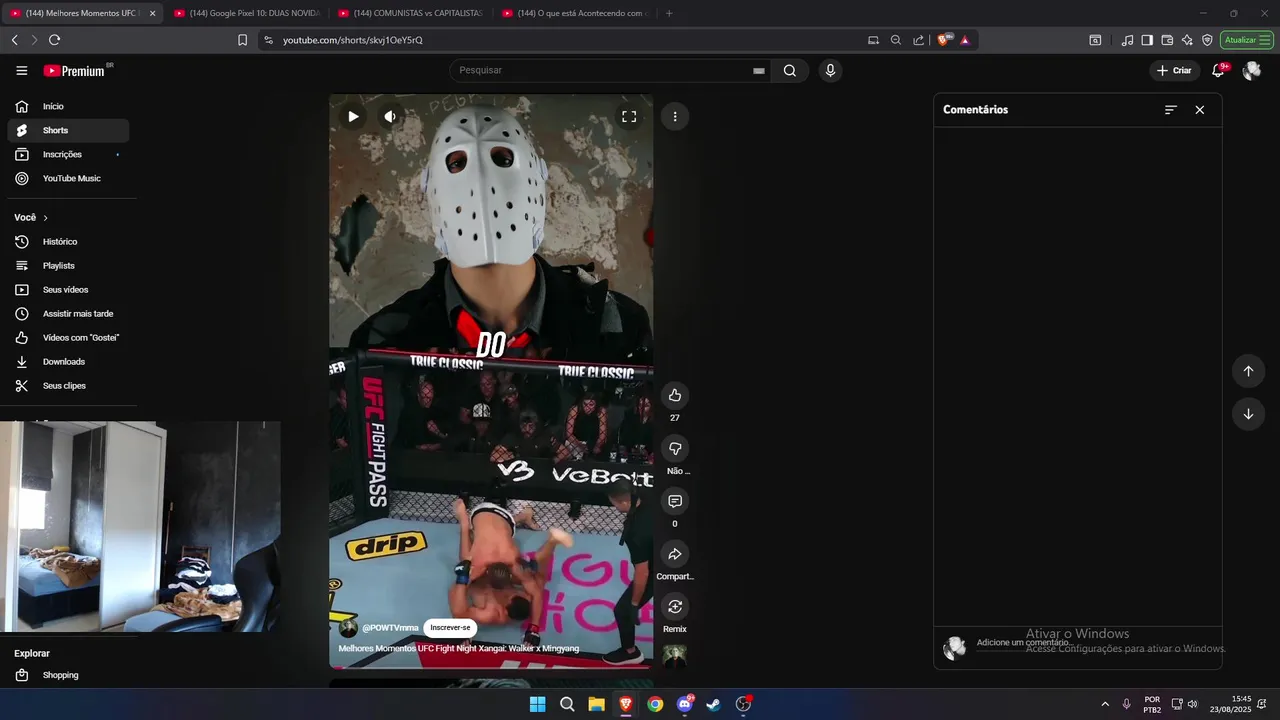Click the add a comment field

pos(1095,643)
